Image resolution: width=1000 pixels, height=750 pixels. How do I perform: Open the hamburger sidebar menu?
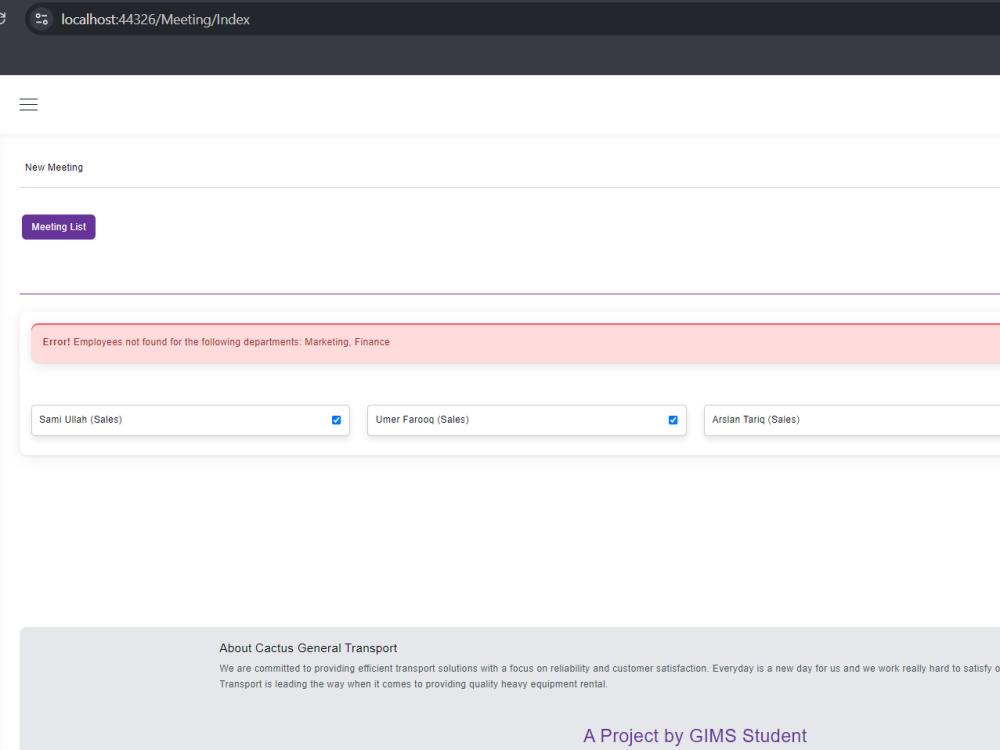pyautogui.click(x=29, y=105)
